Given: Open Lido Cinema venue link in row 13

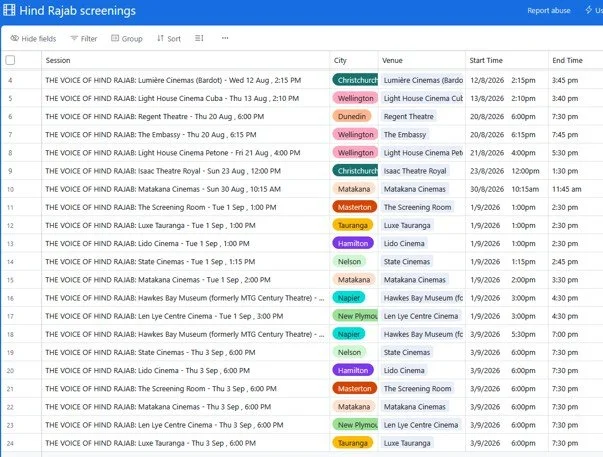Looking at the screenshot, I should [404, 244].
